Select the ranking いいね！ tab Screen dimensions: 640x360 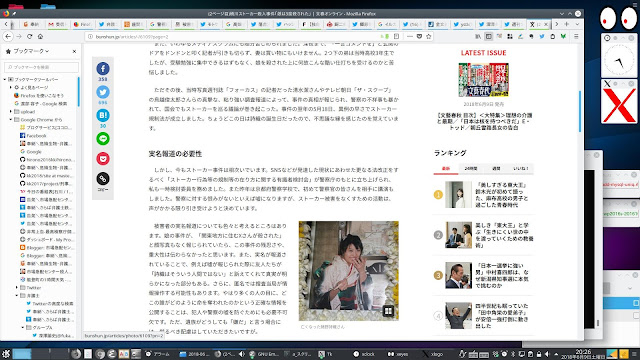coord(521,169)
